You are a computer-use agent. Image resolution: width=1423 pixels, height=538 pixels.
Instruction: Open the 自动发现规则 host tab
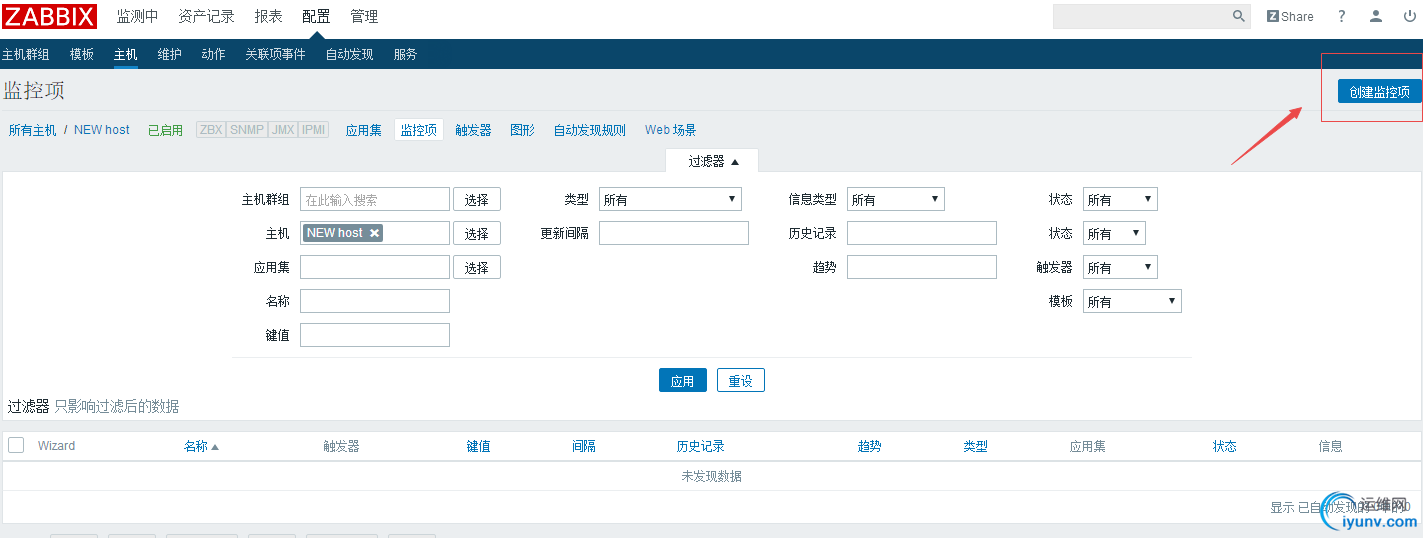click(590, 130)
